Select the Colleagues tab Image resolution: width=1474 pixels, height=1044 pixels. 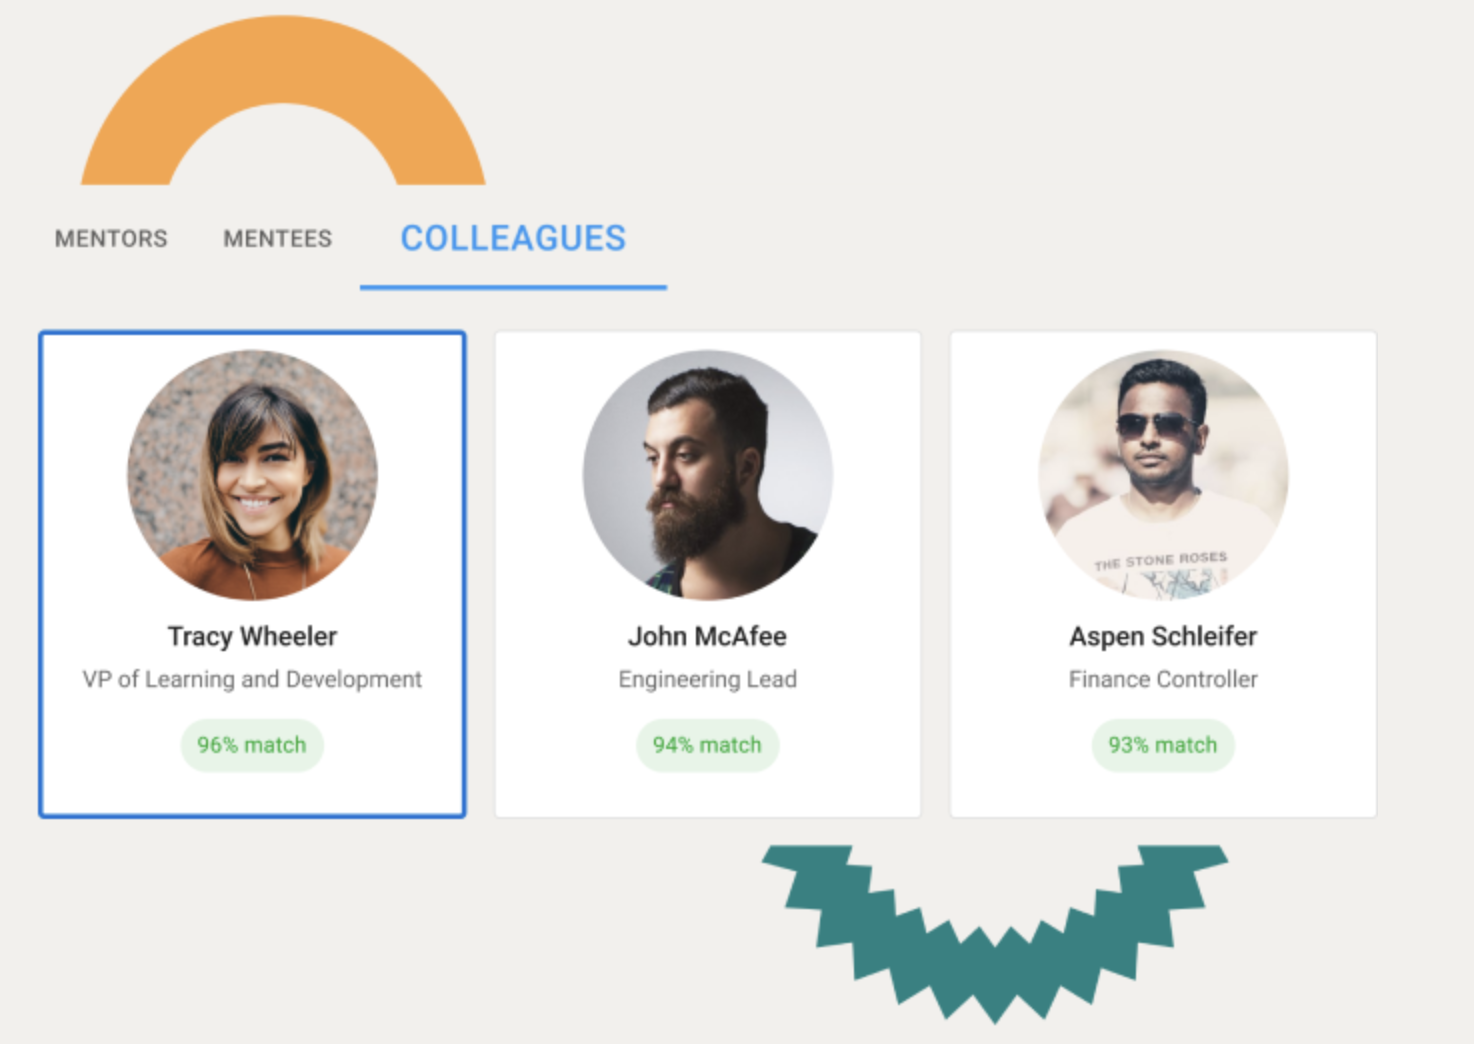(513, 239)
